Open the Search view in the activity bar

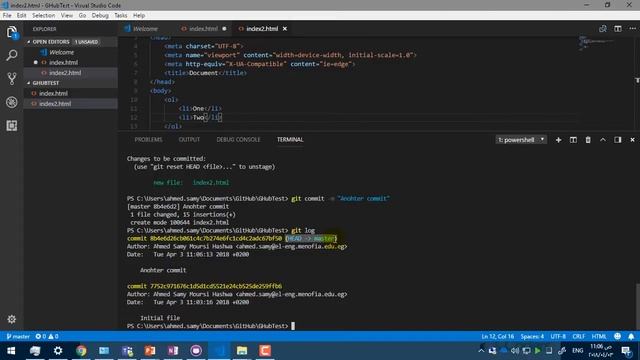(x=12, y=55)
